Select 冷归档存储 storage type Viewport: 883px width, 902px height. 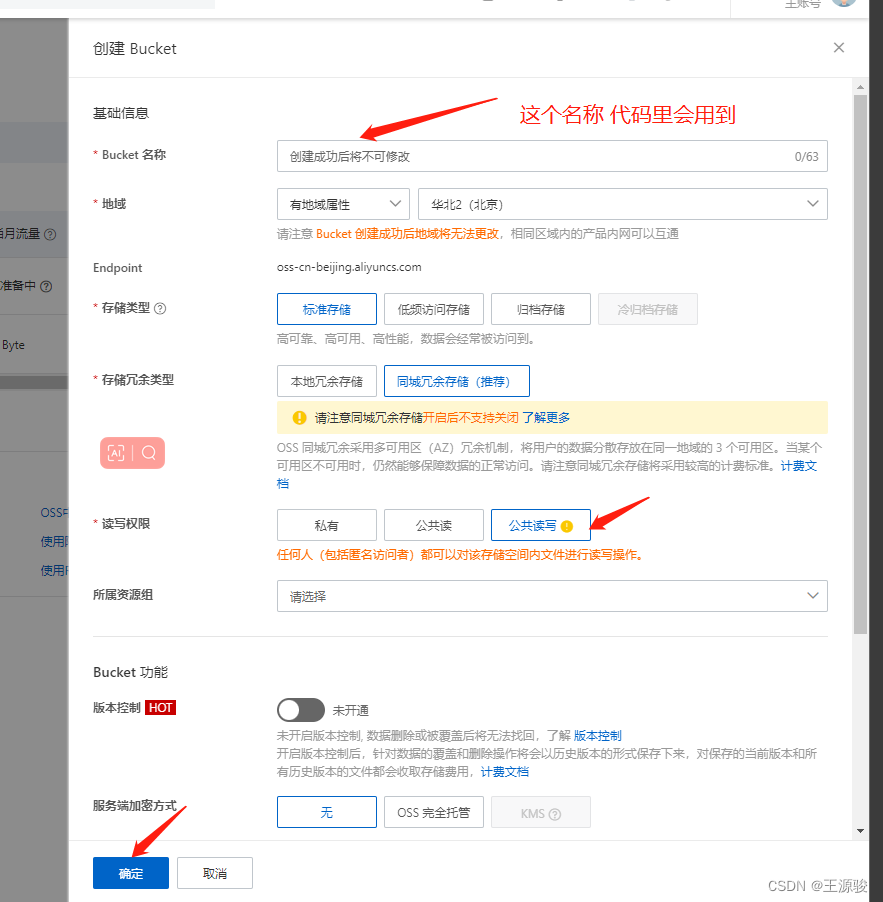coord(647,309)
